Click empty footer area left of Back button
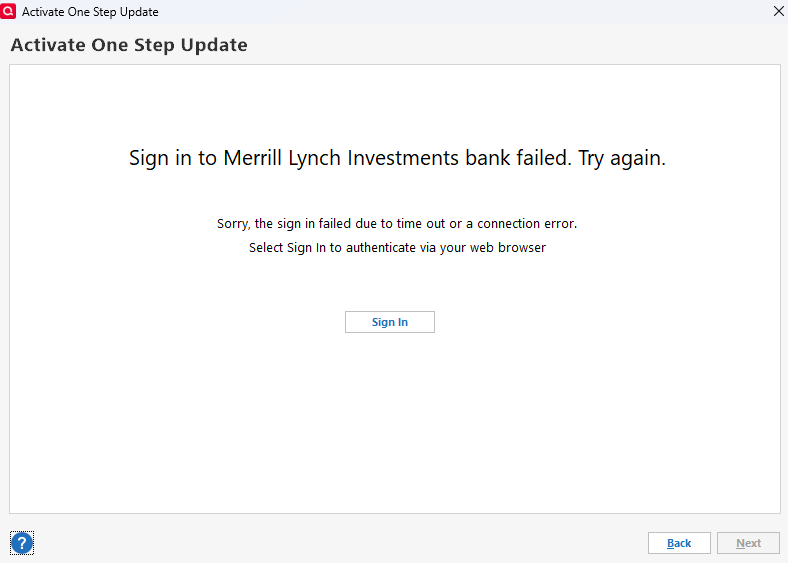788x563 pixels. tap(342, 543)
